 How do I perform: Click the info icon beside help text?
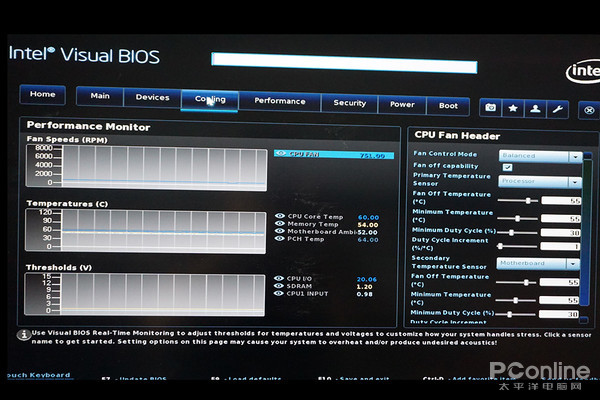[x=24, y=335]
